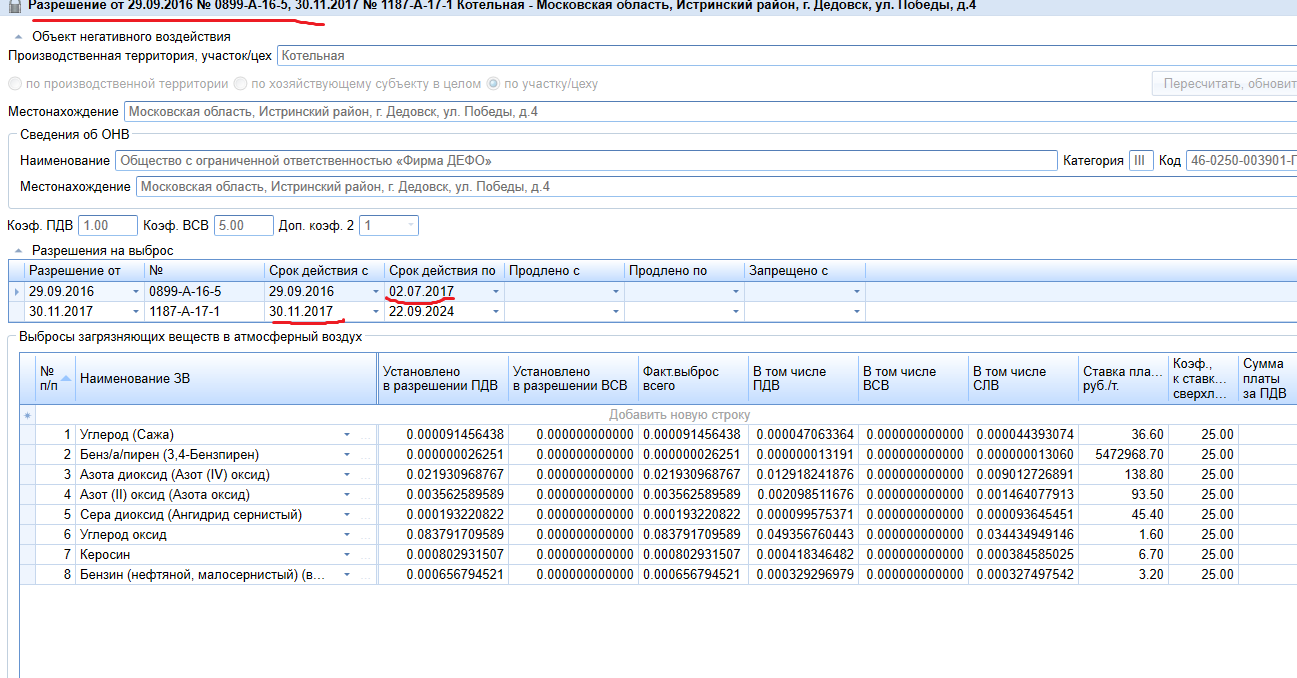Screen dimensions: 1297x678
Task: Click the ellipsis button beside Углерод (Сажа)
Action: pyautogui.click(x=365, y=435)
